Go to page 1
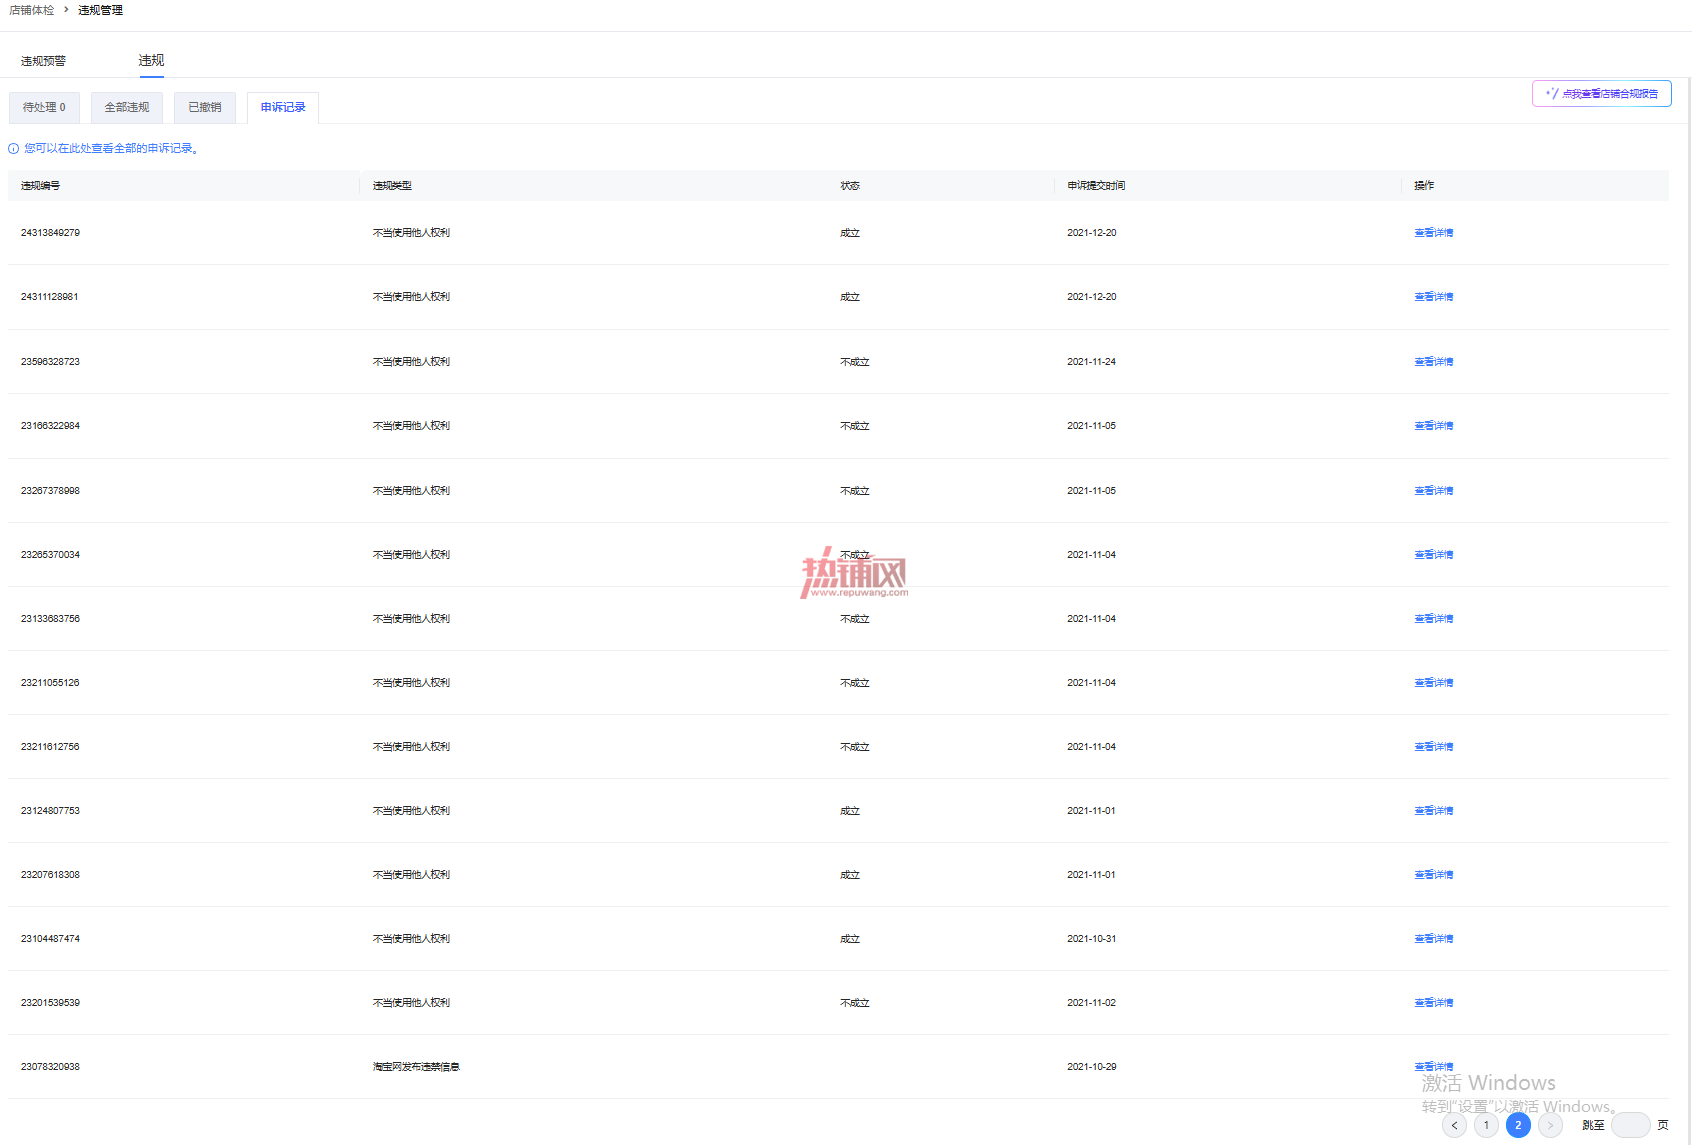This screenshot has height=1145, width=1708. tap(1486, 1125)
